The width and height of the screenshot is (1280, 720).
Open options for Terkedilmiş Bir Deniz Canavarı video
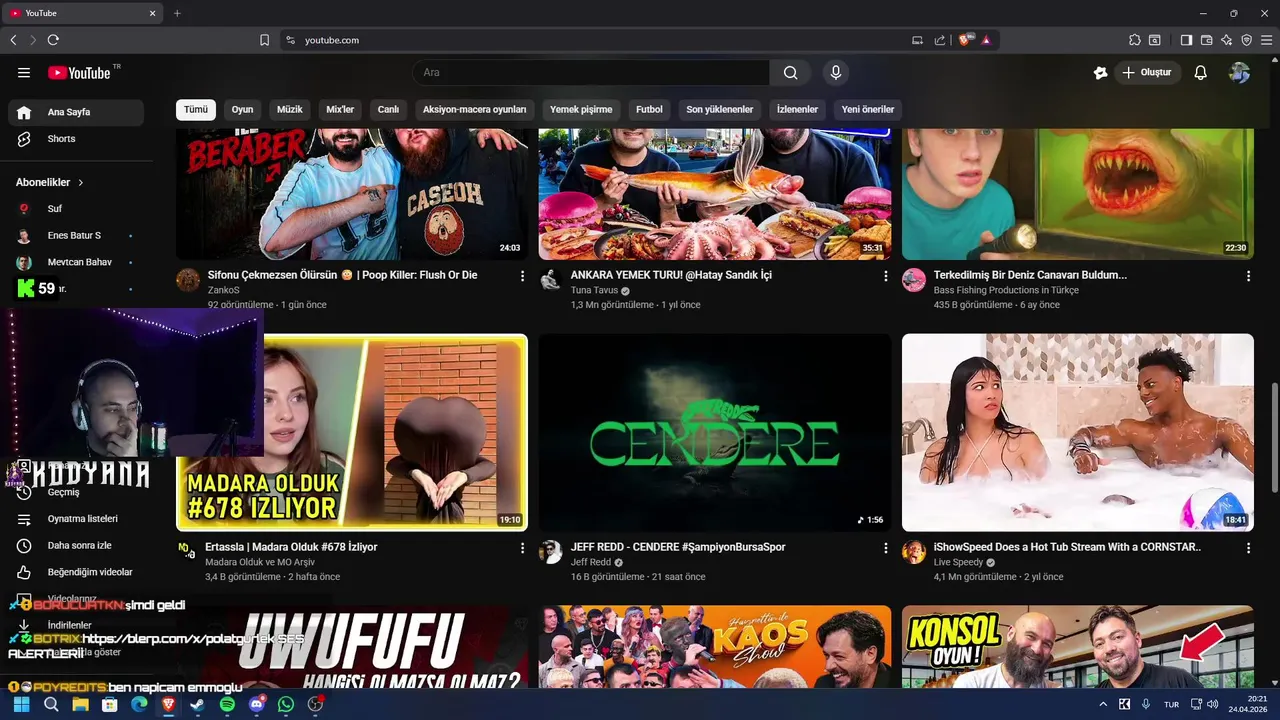tap(1248, 275)
